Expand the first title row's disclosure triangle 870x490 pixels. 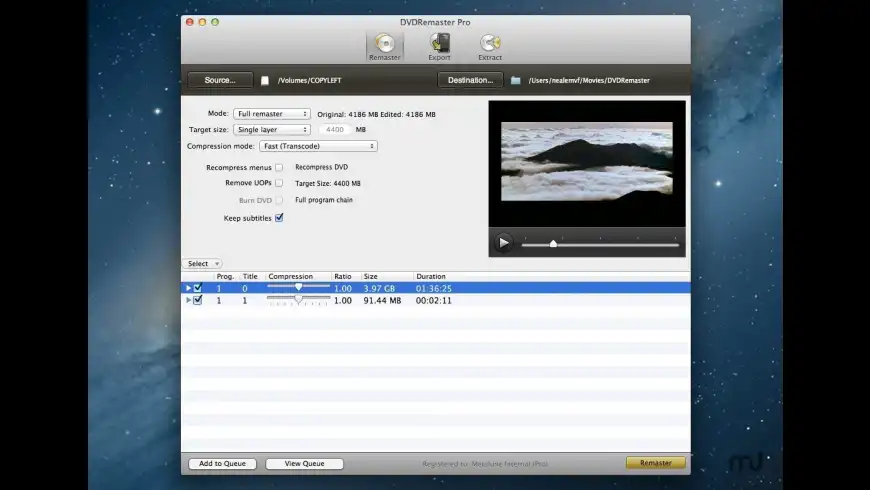point(188,288)
